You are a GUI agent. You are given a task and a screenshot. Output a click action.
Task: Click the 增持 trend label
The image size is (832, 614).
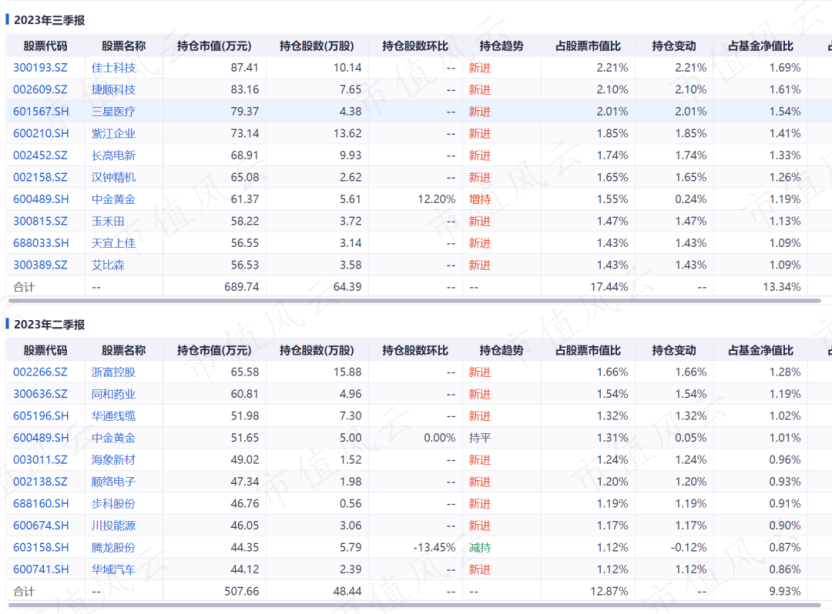(480, 199)
